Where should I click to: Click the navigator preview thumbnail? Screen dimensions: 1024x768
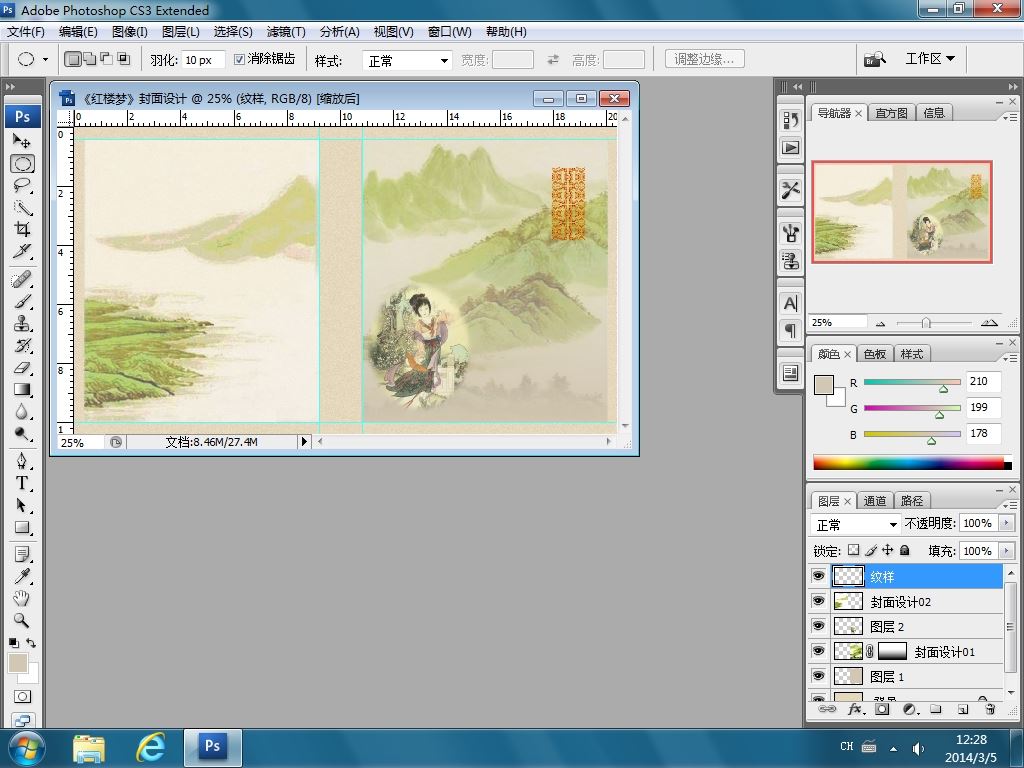(902, 212)
